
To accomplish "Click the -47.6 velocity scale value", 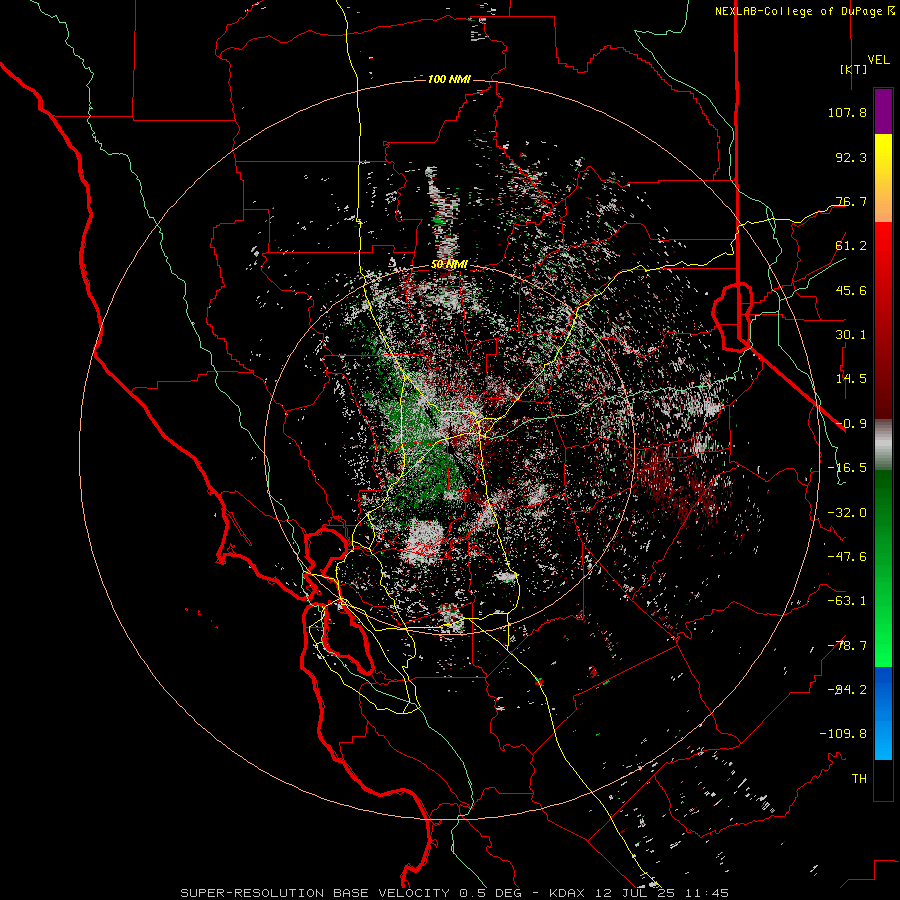I will [847, 557].
